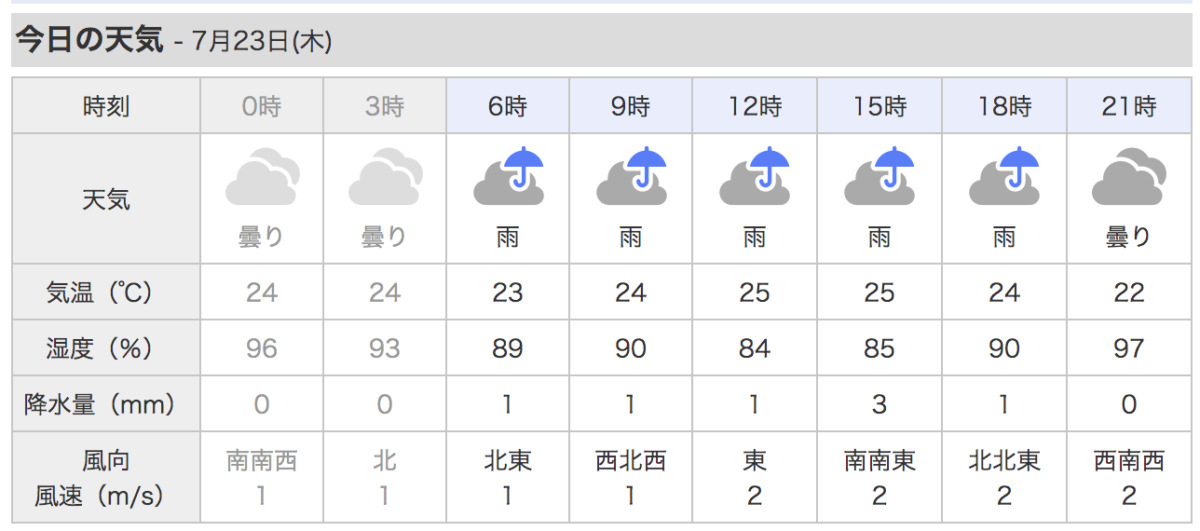The width and height of the screenshot is (1200, 531).
Task: Select the rain umbrella icon at 9時
Action: point(632,177)
